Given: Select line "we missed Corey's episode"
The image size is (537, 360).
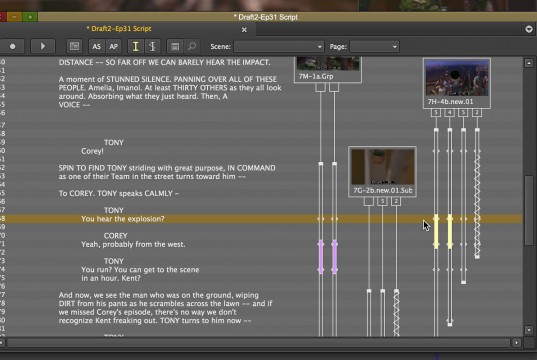Looking at the screenshot, I should click(147, 312).
